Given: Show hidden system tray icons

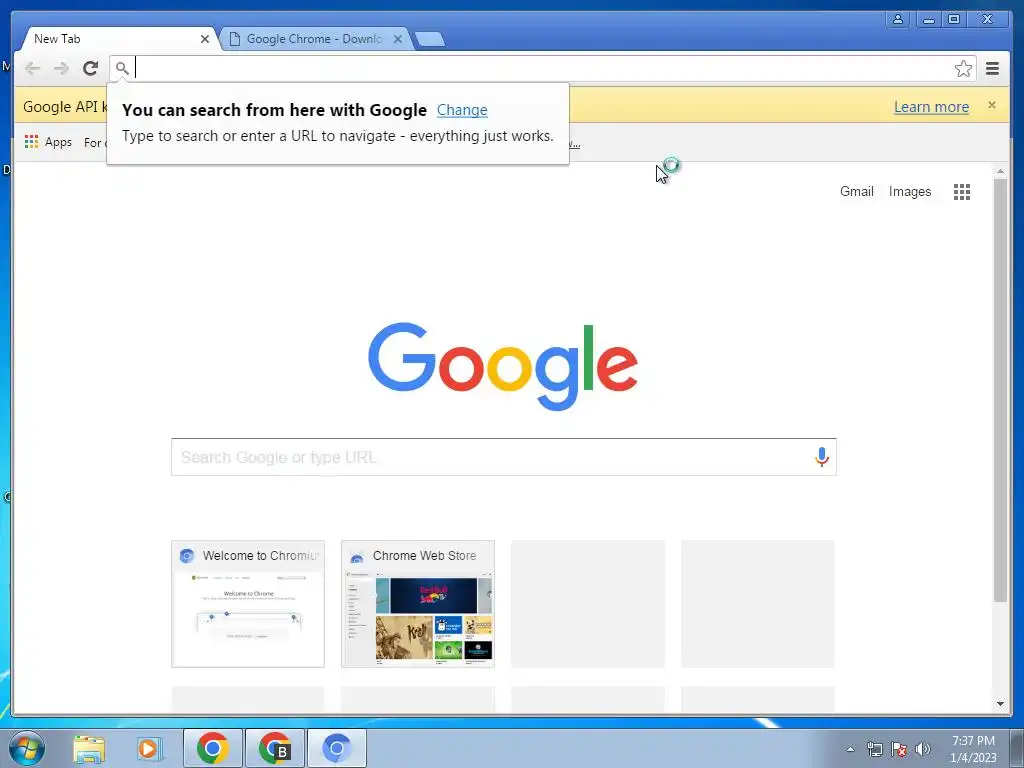Looking at the screenshot, I should click(x=850, y=749).
